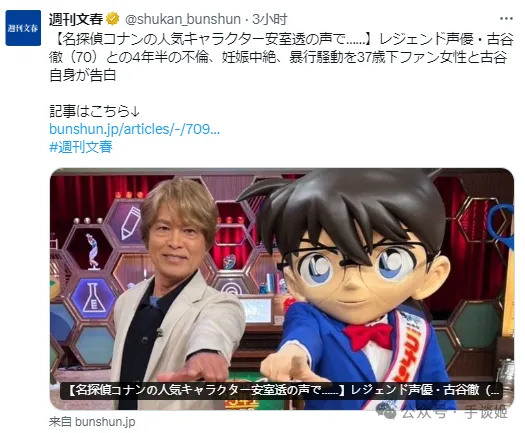Click the statue figurine hexagon in image
Viewport: 525px width, 433px height.
90,249
